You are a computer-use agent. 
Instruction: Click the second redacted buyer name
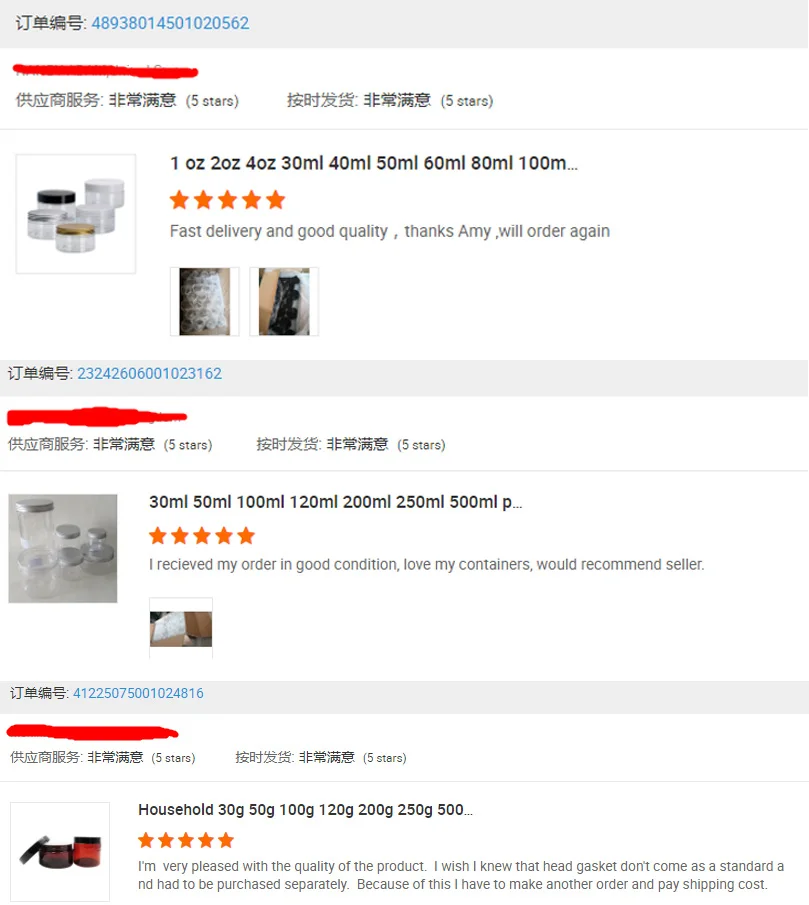point(97,417)
